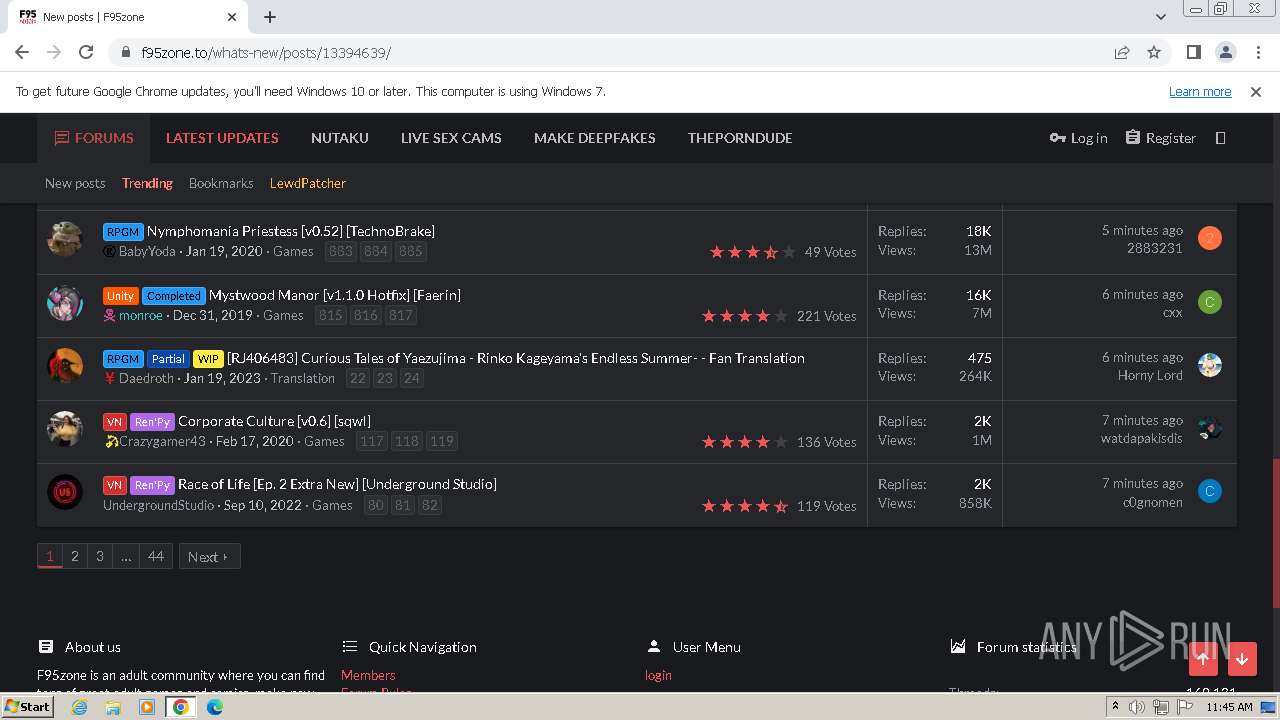Open Corporate Culture thread

pyautogui.click(x=274, y=421)
